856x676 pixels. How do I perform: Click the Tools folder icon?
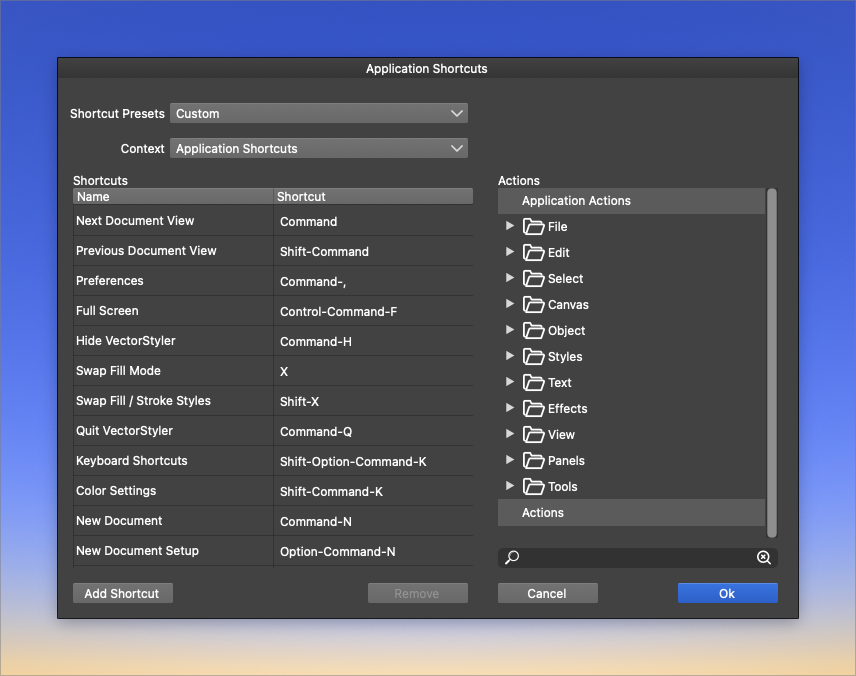pos(533,487)
